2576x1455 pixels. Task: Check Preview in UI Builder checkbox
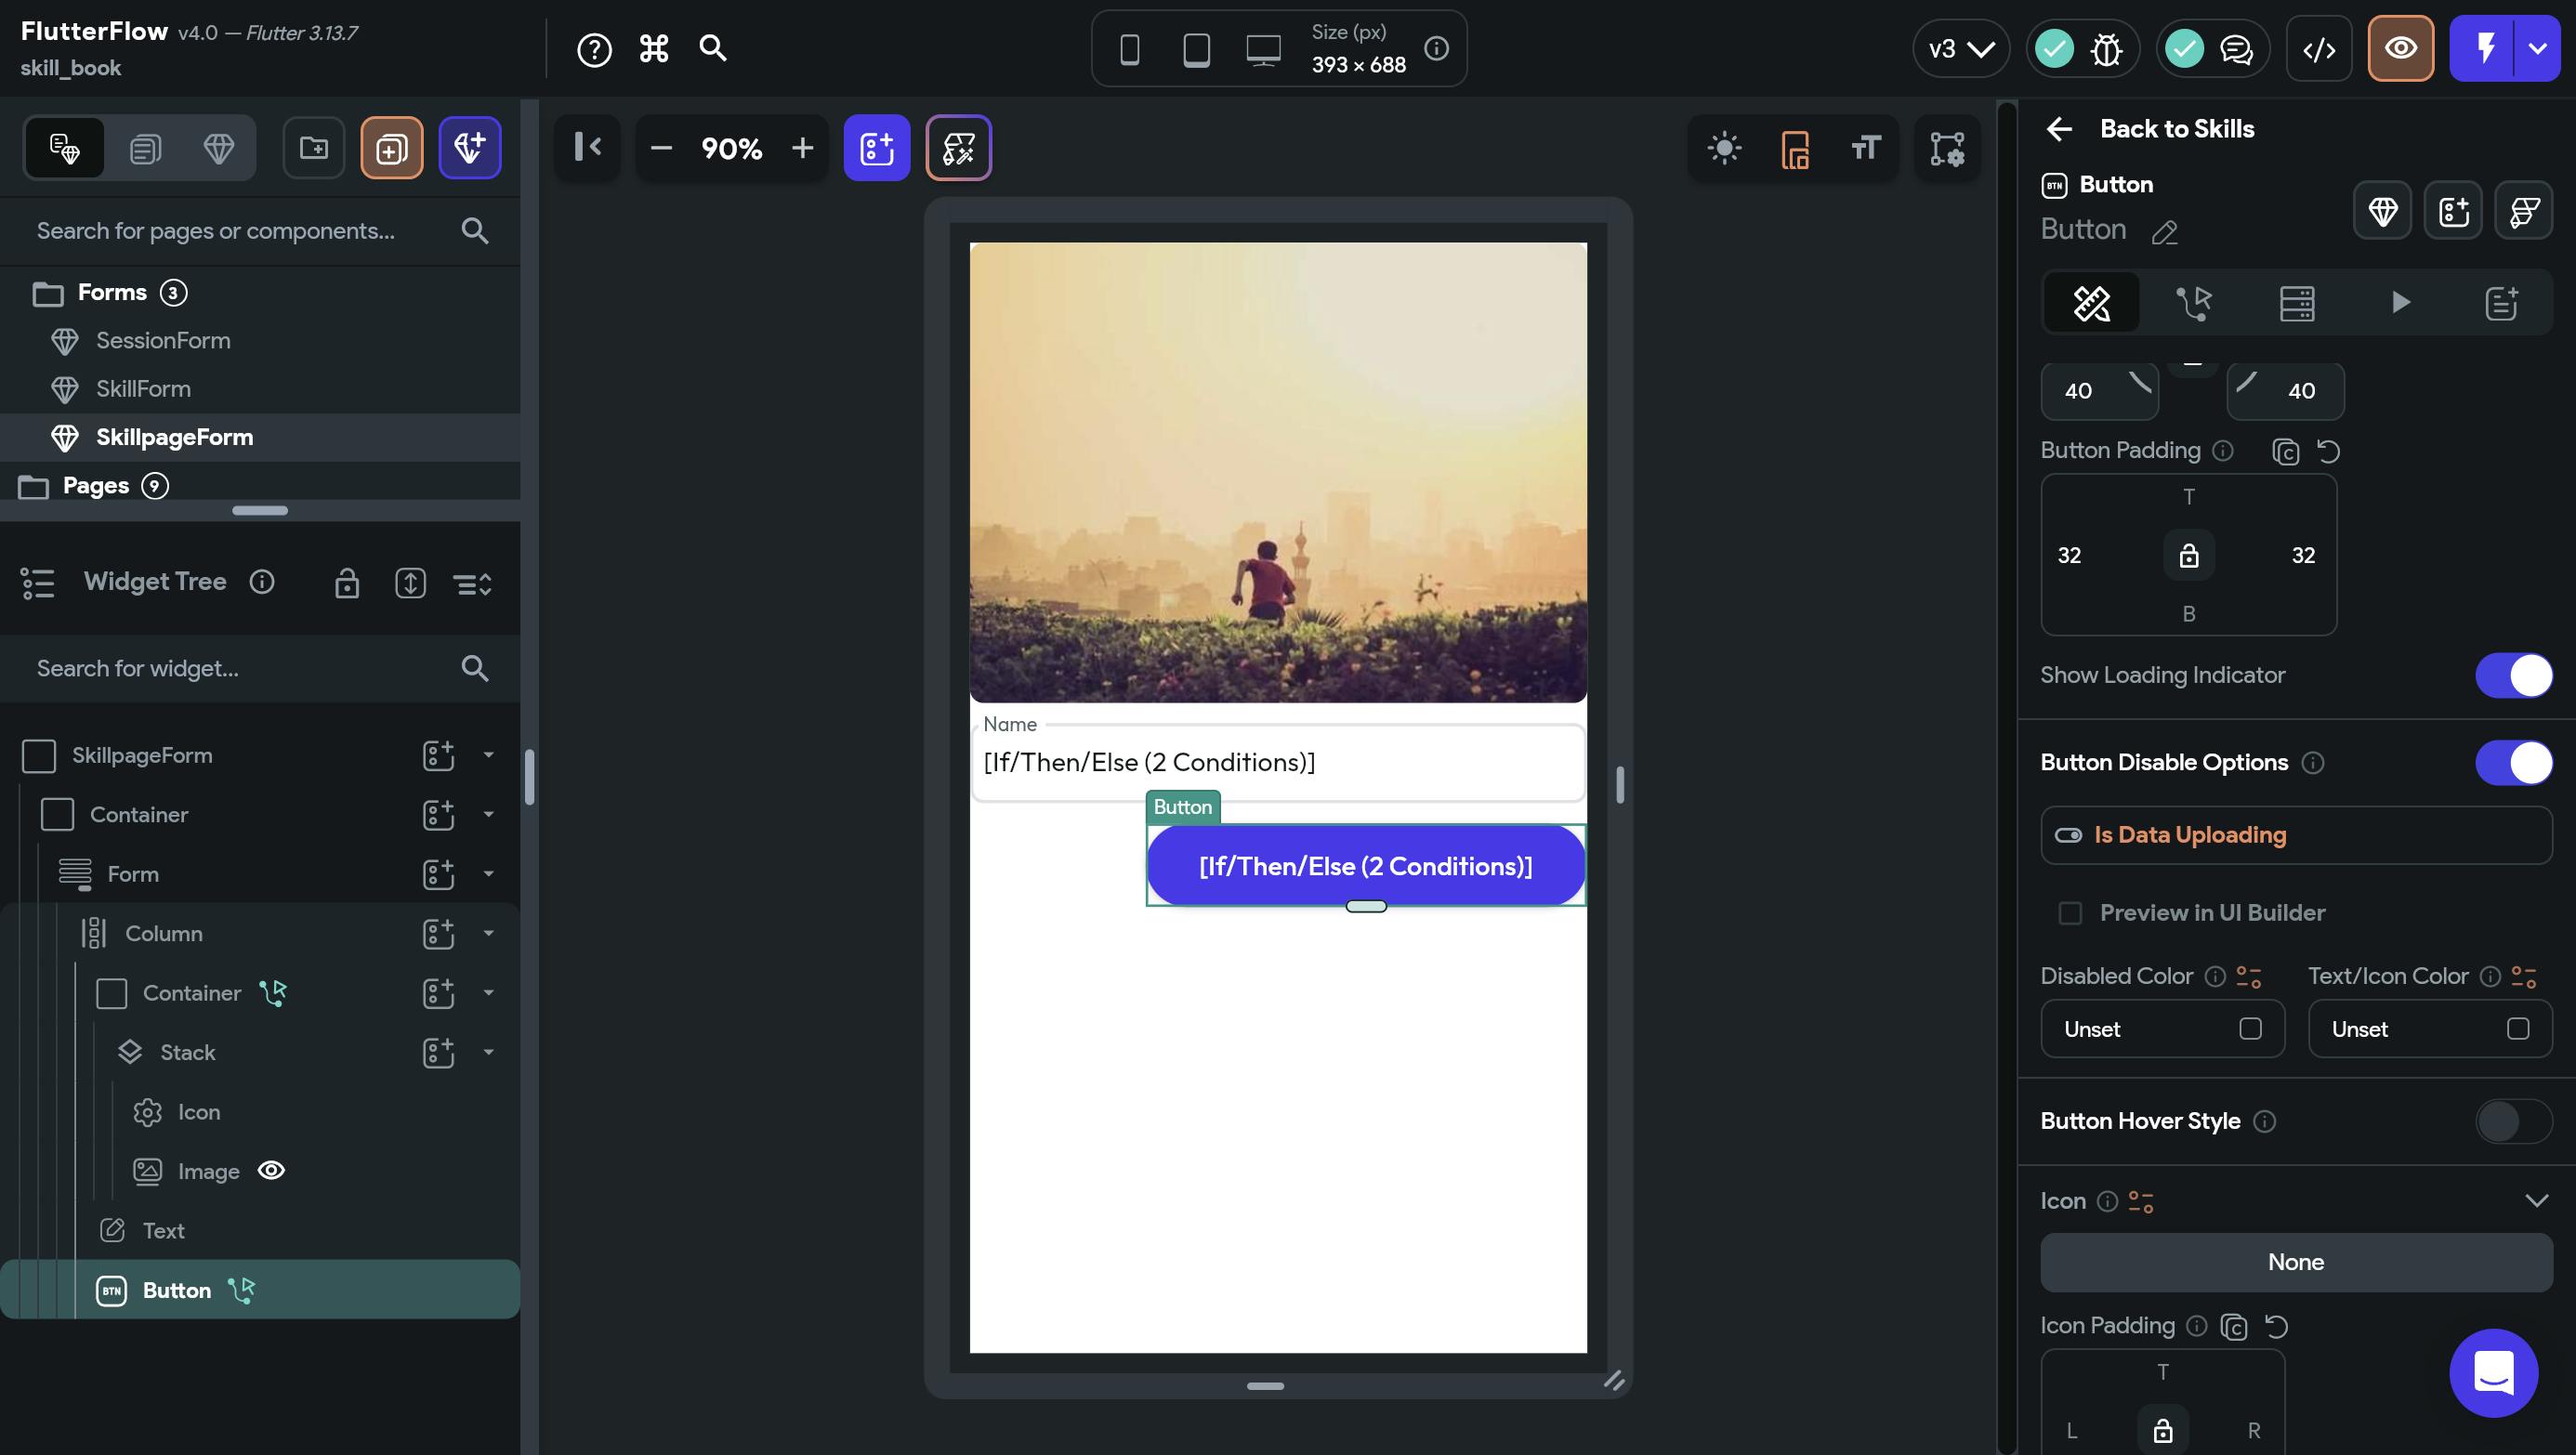(x=2070, y=913)
